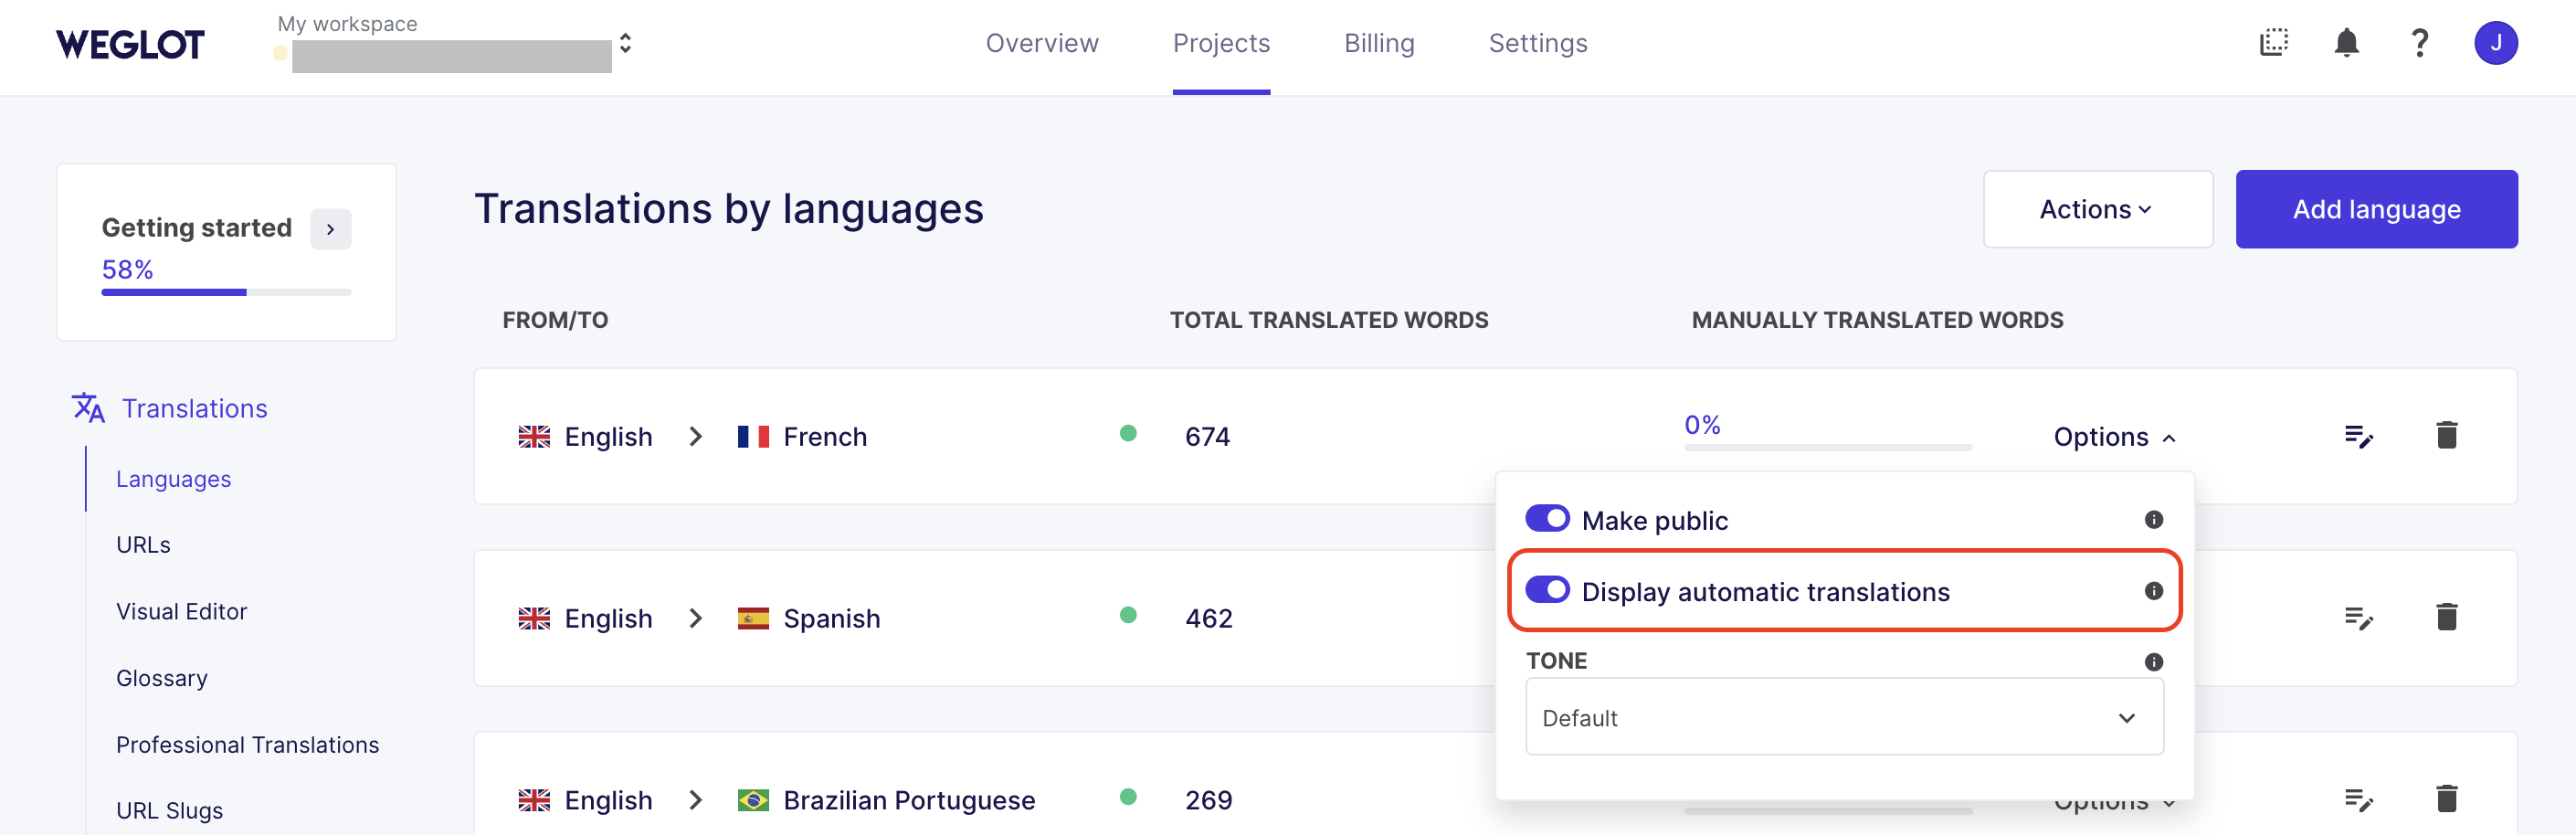Open Professional Translations
This screenshot has width=2576, height=835.
coord(247,745)
